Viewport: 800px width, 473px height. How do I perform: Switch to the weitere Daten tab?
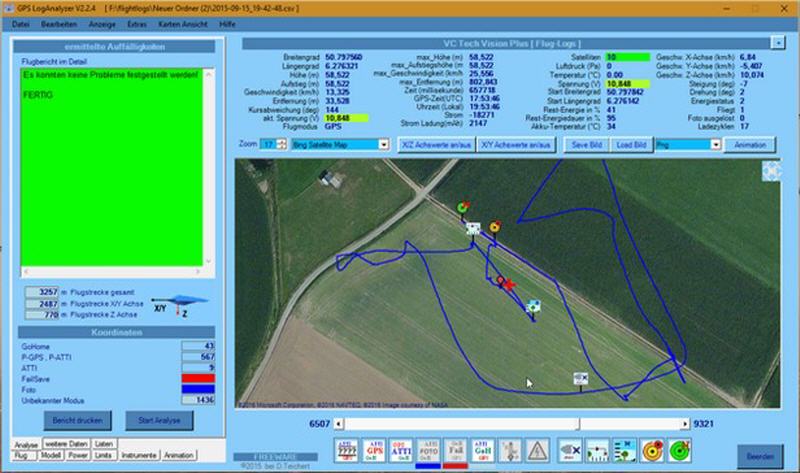coord(66,444)
